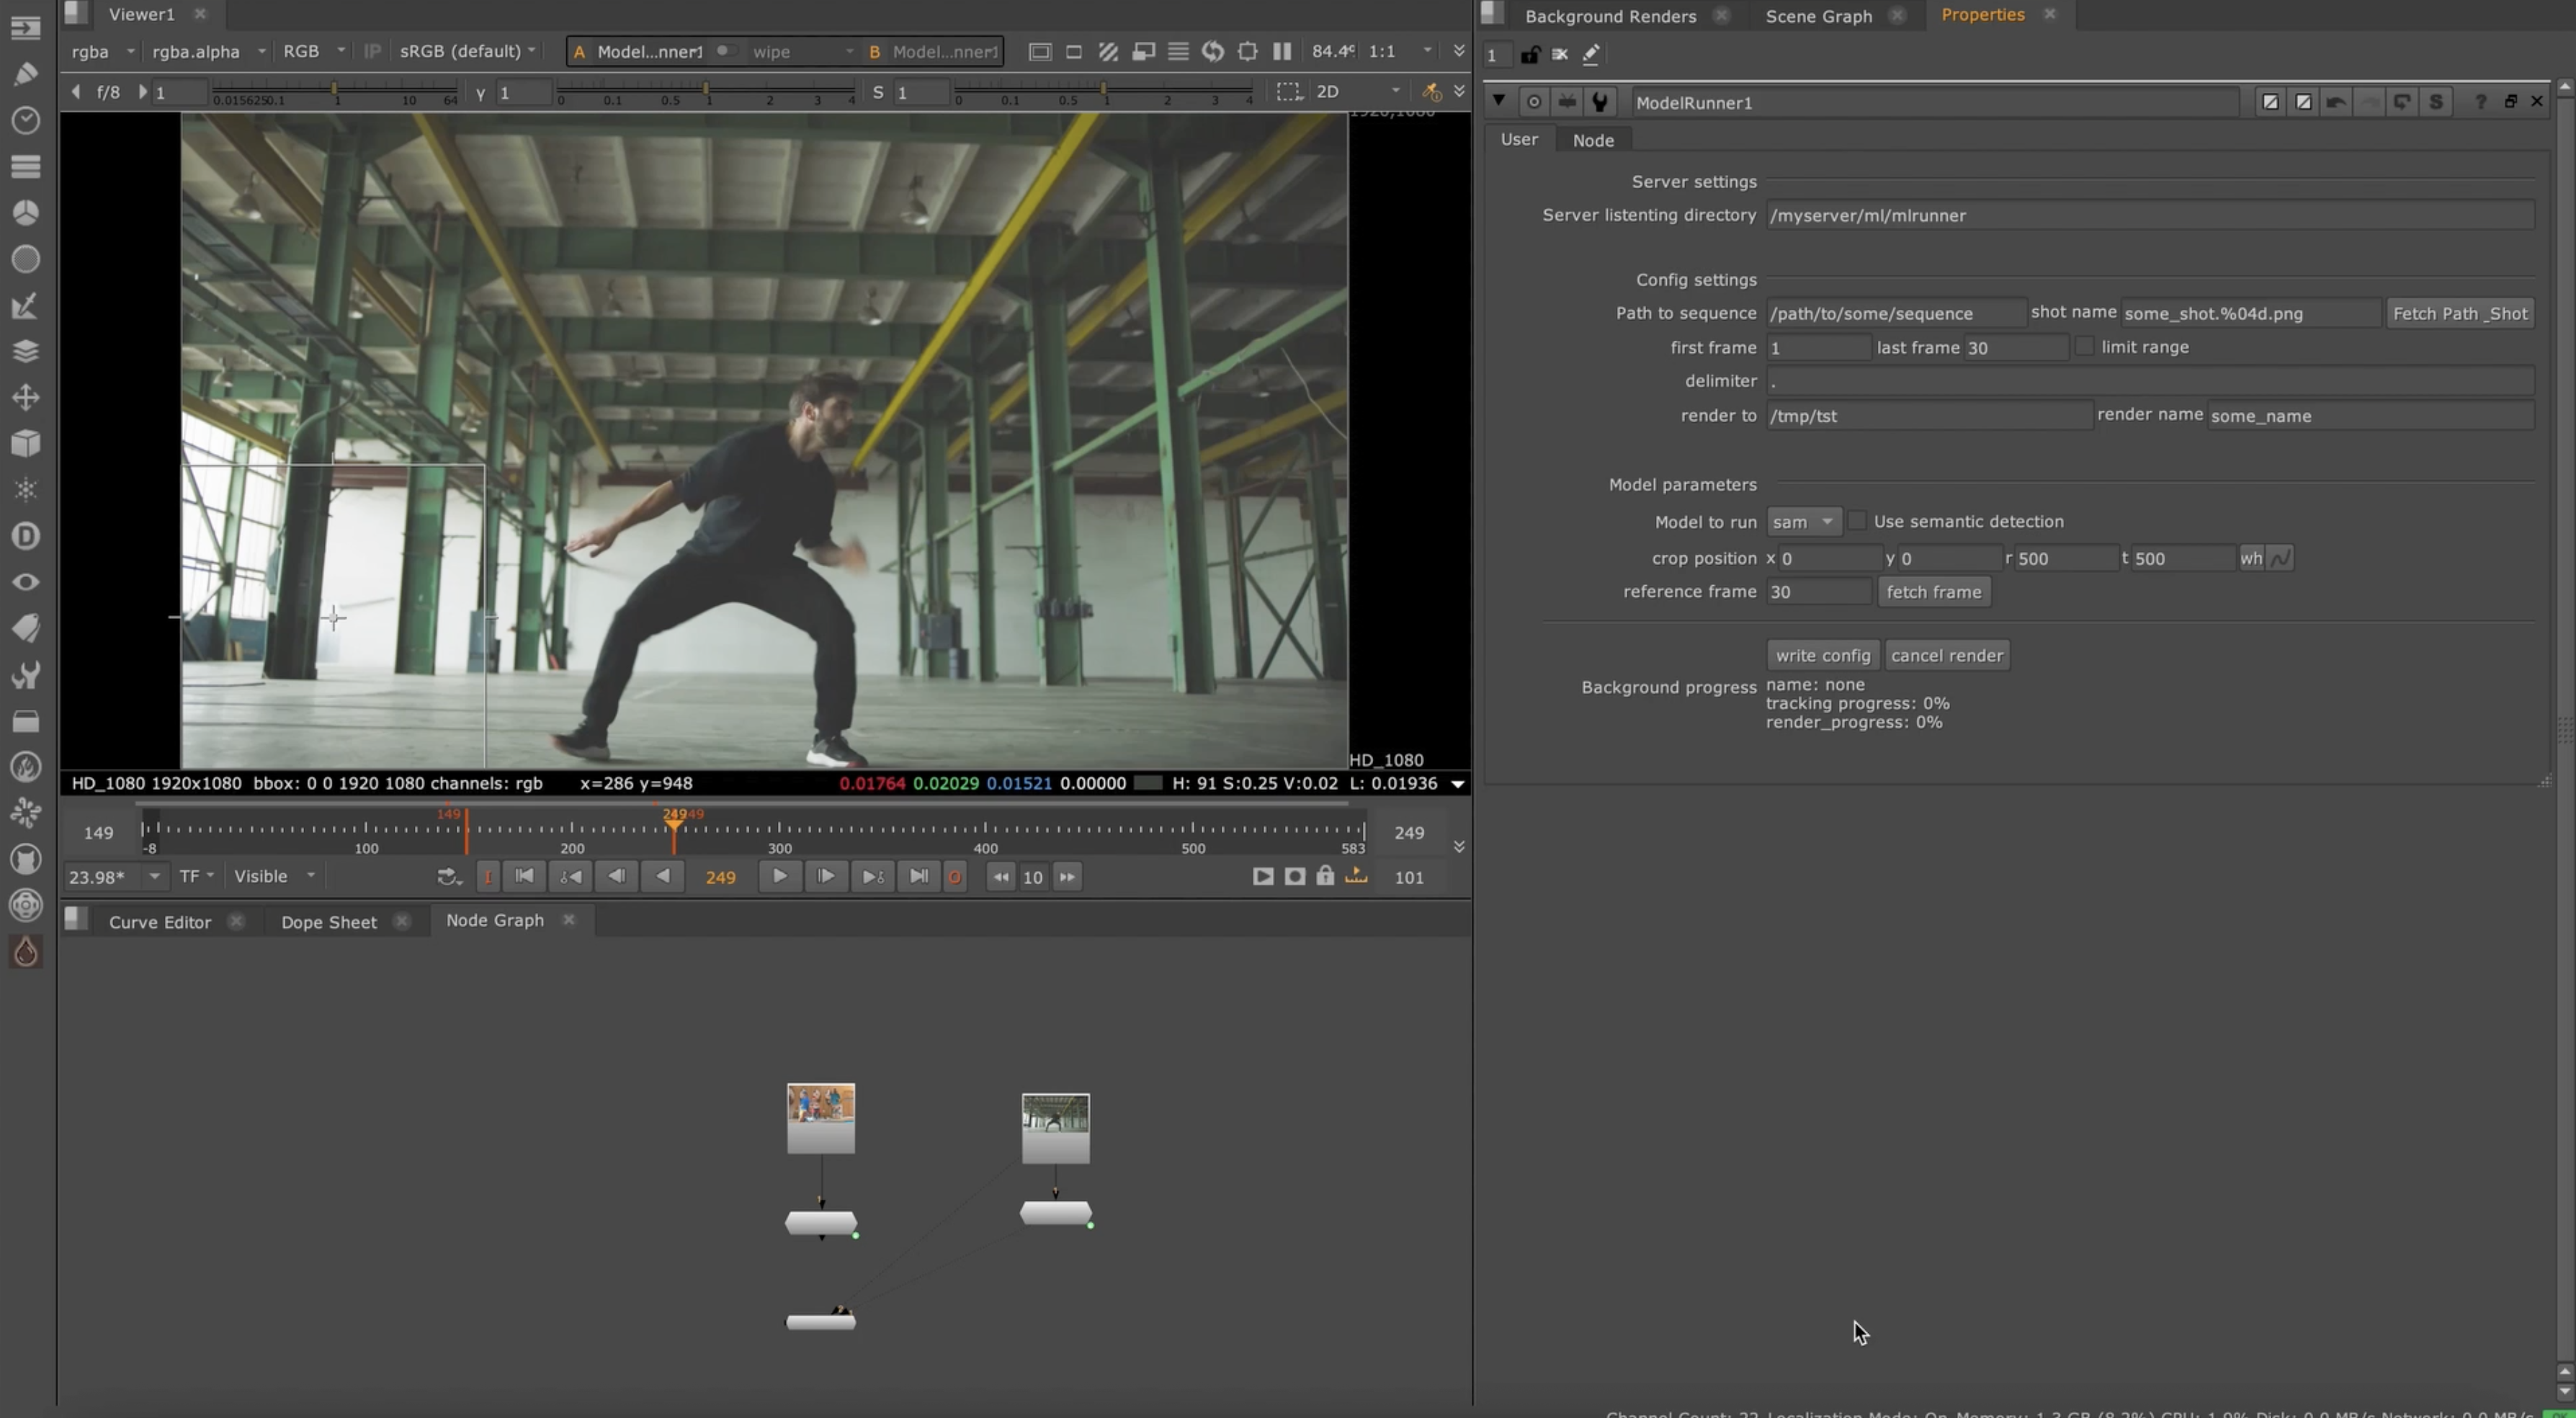
Task: Select the Transform nodes icon
Action: click(25, 397)
